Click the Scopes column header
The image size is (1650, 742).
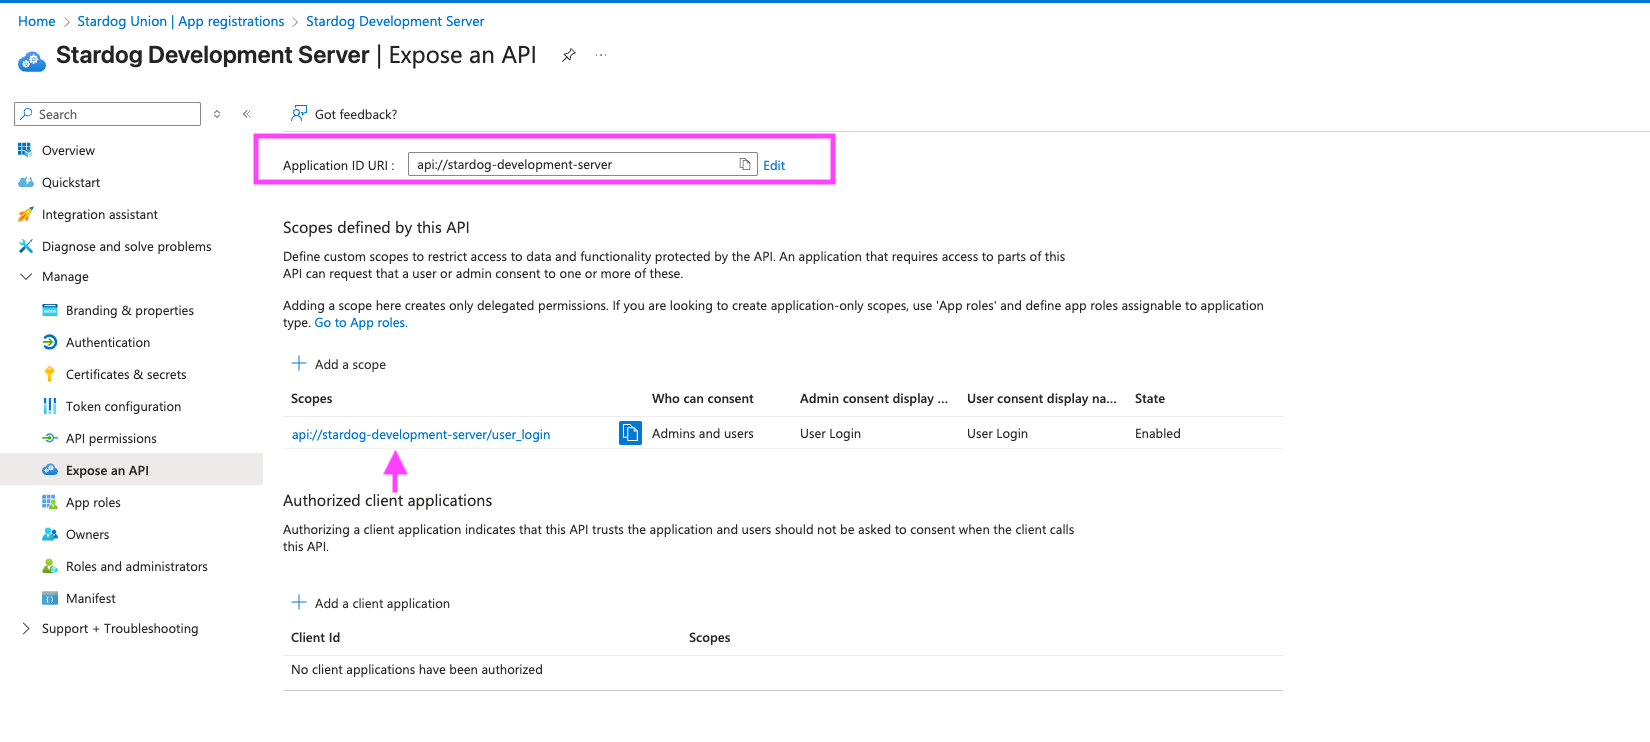click(x=312, y=398)
